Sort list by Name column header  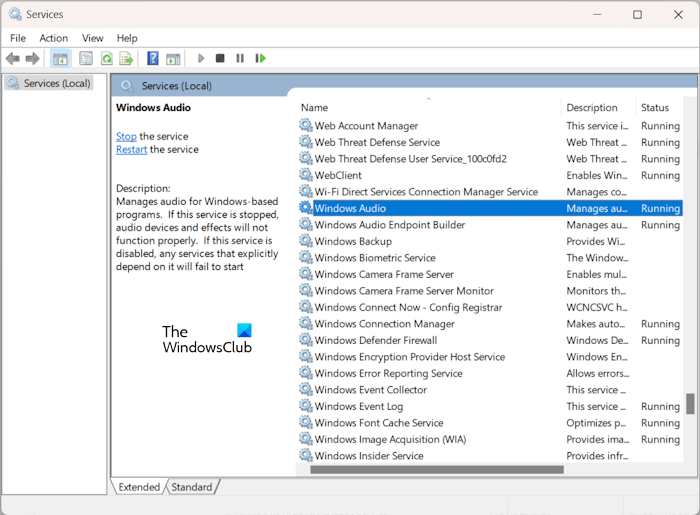(x=314, y=107)
